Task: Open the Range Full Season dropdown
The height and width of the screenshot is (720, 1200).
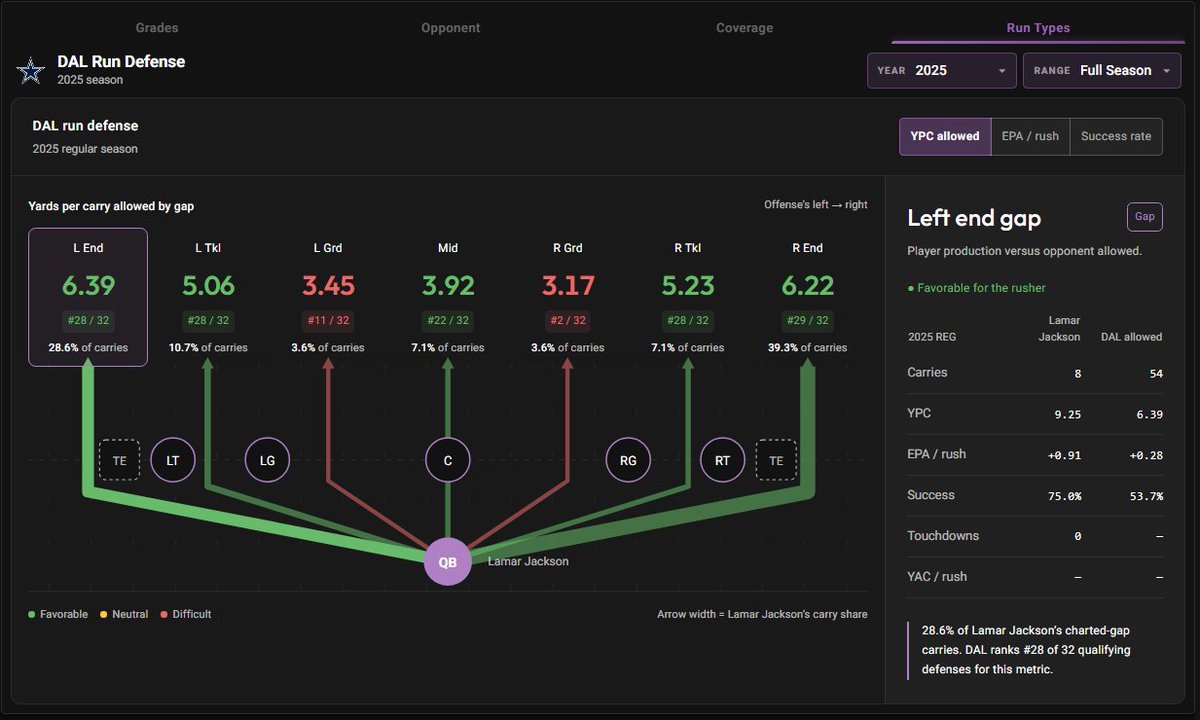Action: [1102, 71]
